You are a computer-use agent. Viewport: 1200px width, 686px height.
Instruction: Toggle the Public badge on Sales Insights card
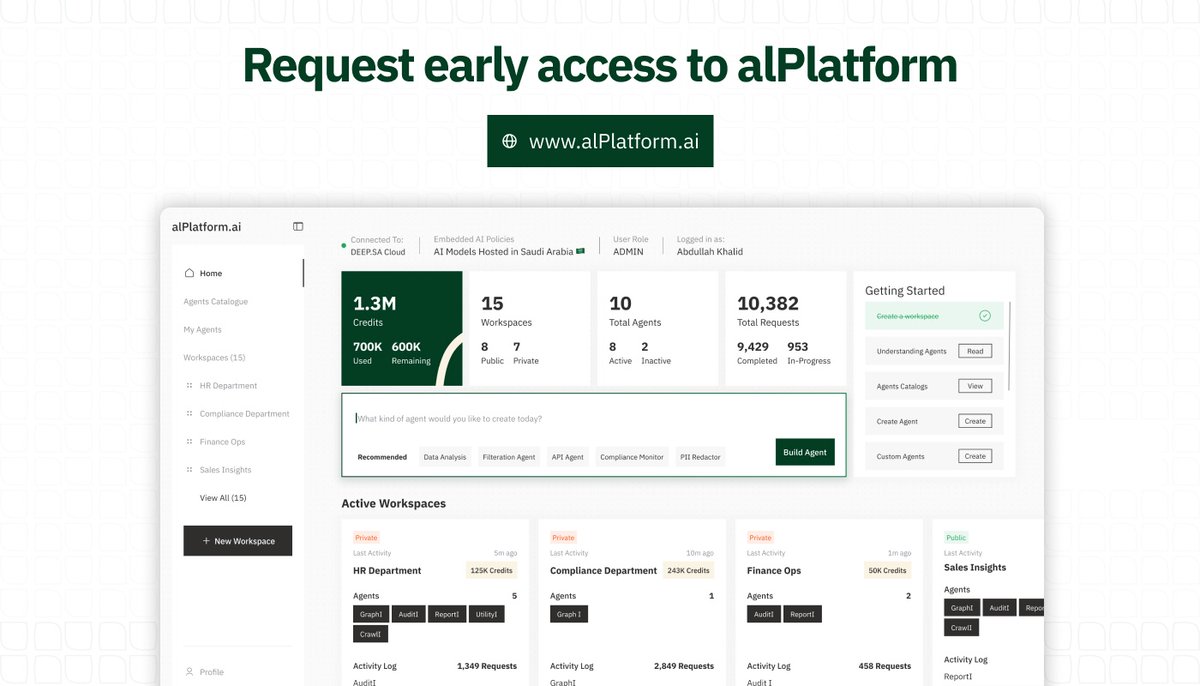coord(955,537)
